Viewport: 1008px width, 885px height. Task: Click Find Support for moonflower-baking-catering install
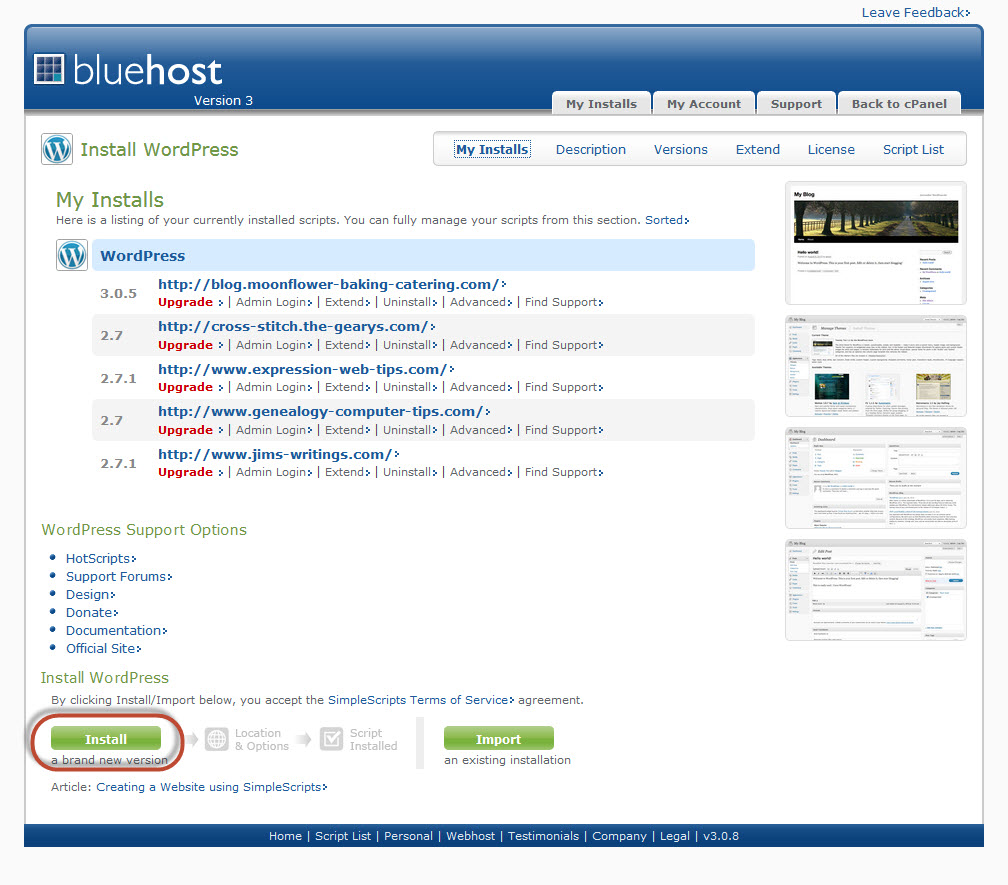564,302
